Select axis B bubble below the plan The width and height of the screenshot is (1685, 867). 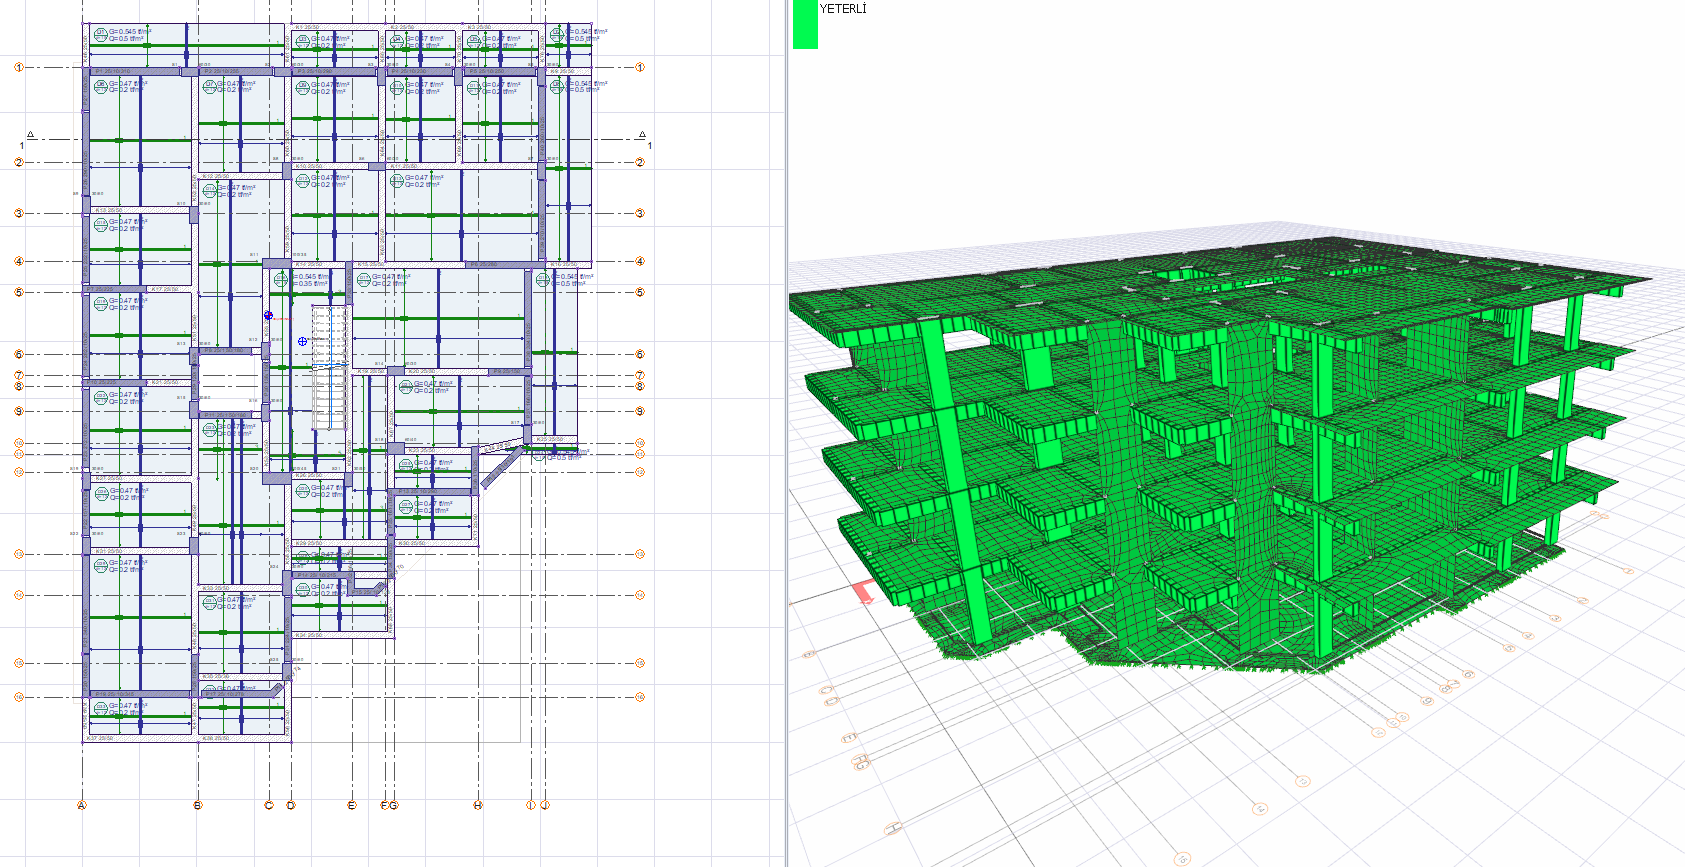click(x=198, y=805)
